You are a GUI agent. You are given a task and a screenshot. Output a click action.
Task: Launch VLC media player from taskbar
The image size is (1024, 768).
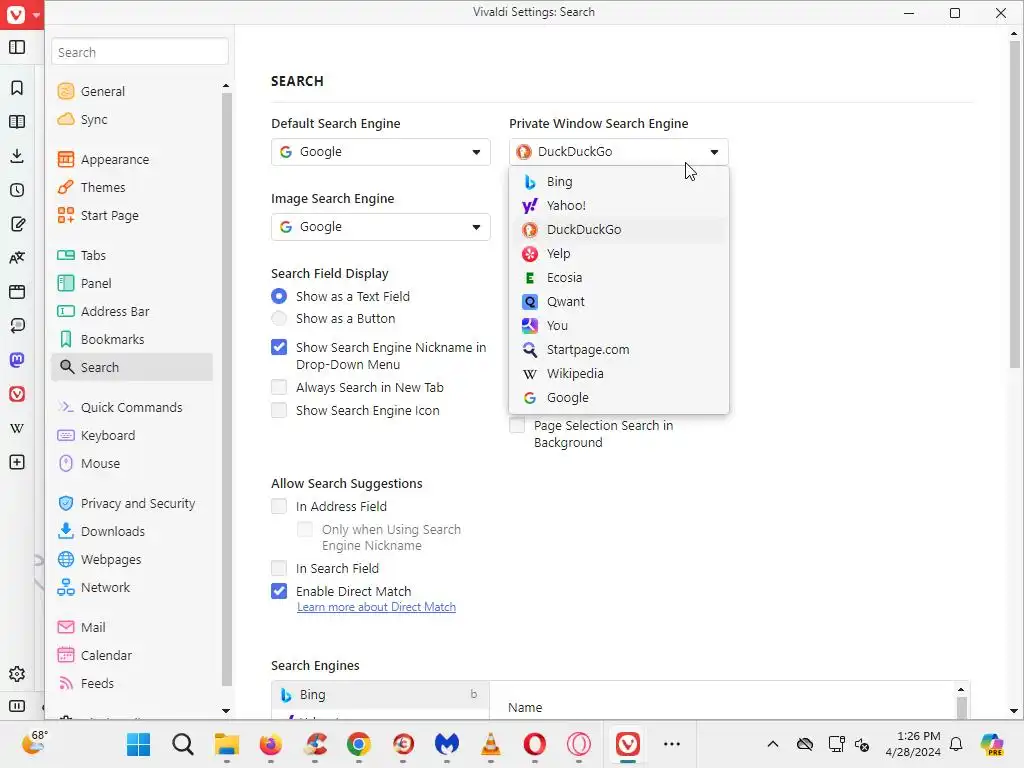490,744
